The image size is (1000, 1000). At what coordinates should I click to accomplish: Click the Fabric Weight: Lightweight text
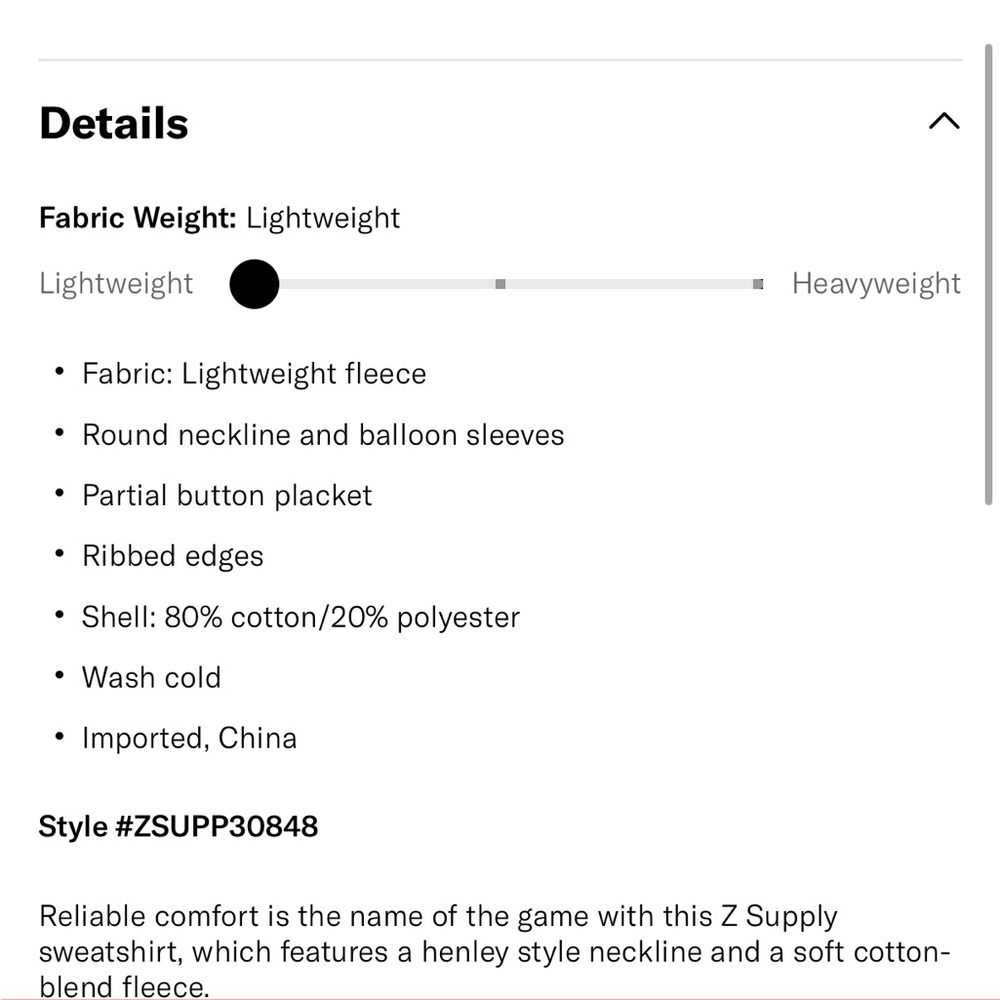(x=219, y=218)
